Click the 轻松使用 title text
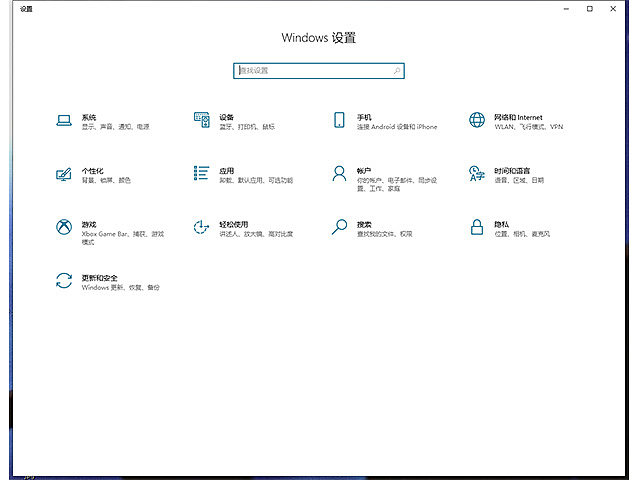 [234, 224]
